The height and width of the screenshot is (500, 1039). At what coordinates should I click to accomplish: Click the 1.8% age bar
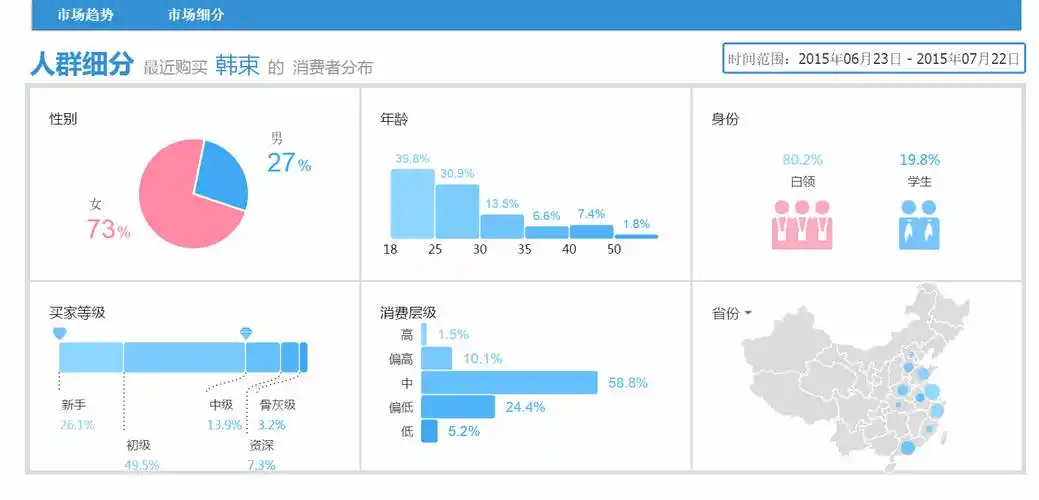pyautogui.click(x=636, y=236)
